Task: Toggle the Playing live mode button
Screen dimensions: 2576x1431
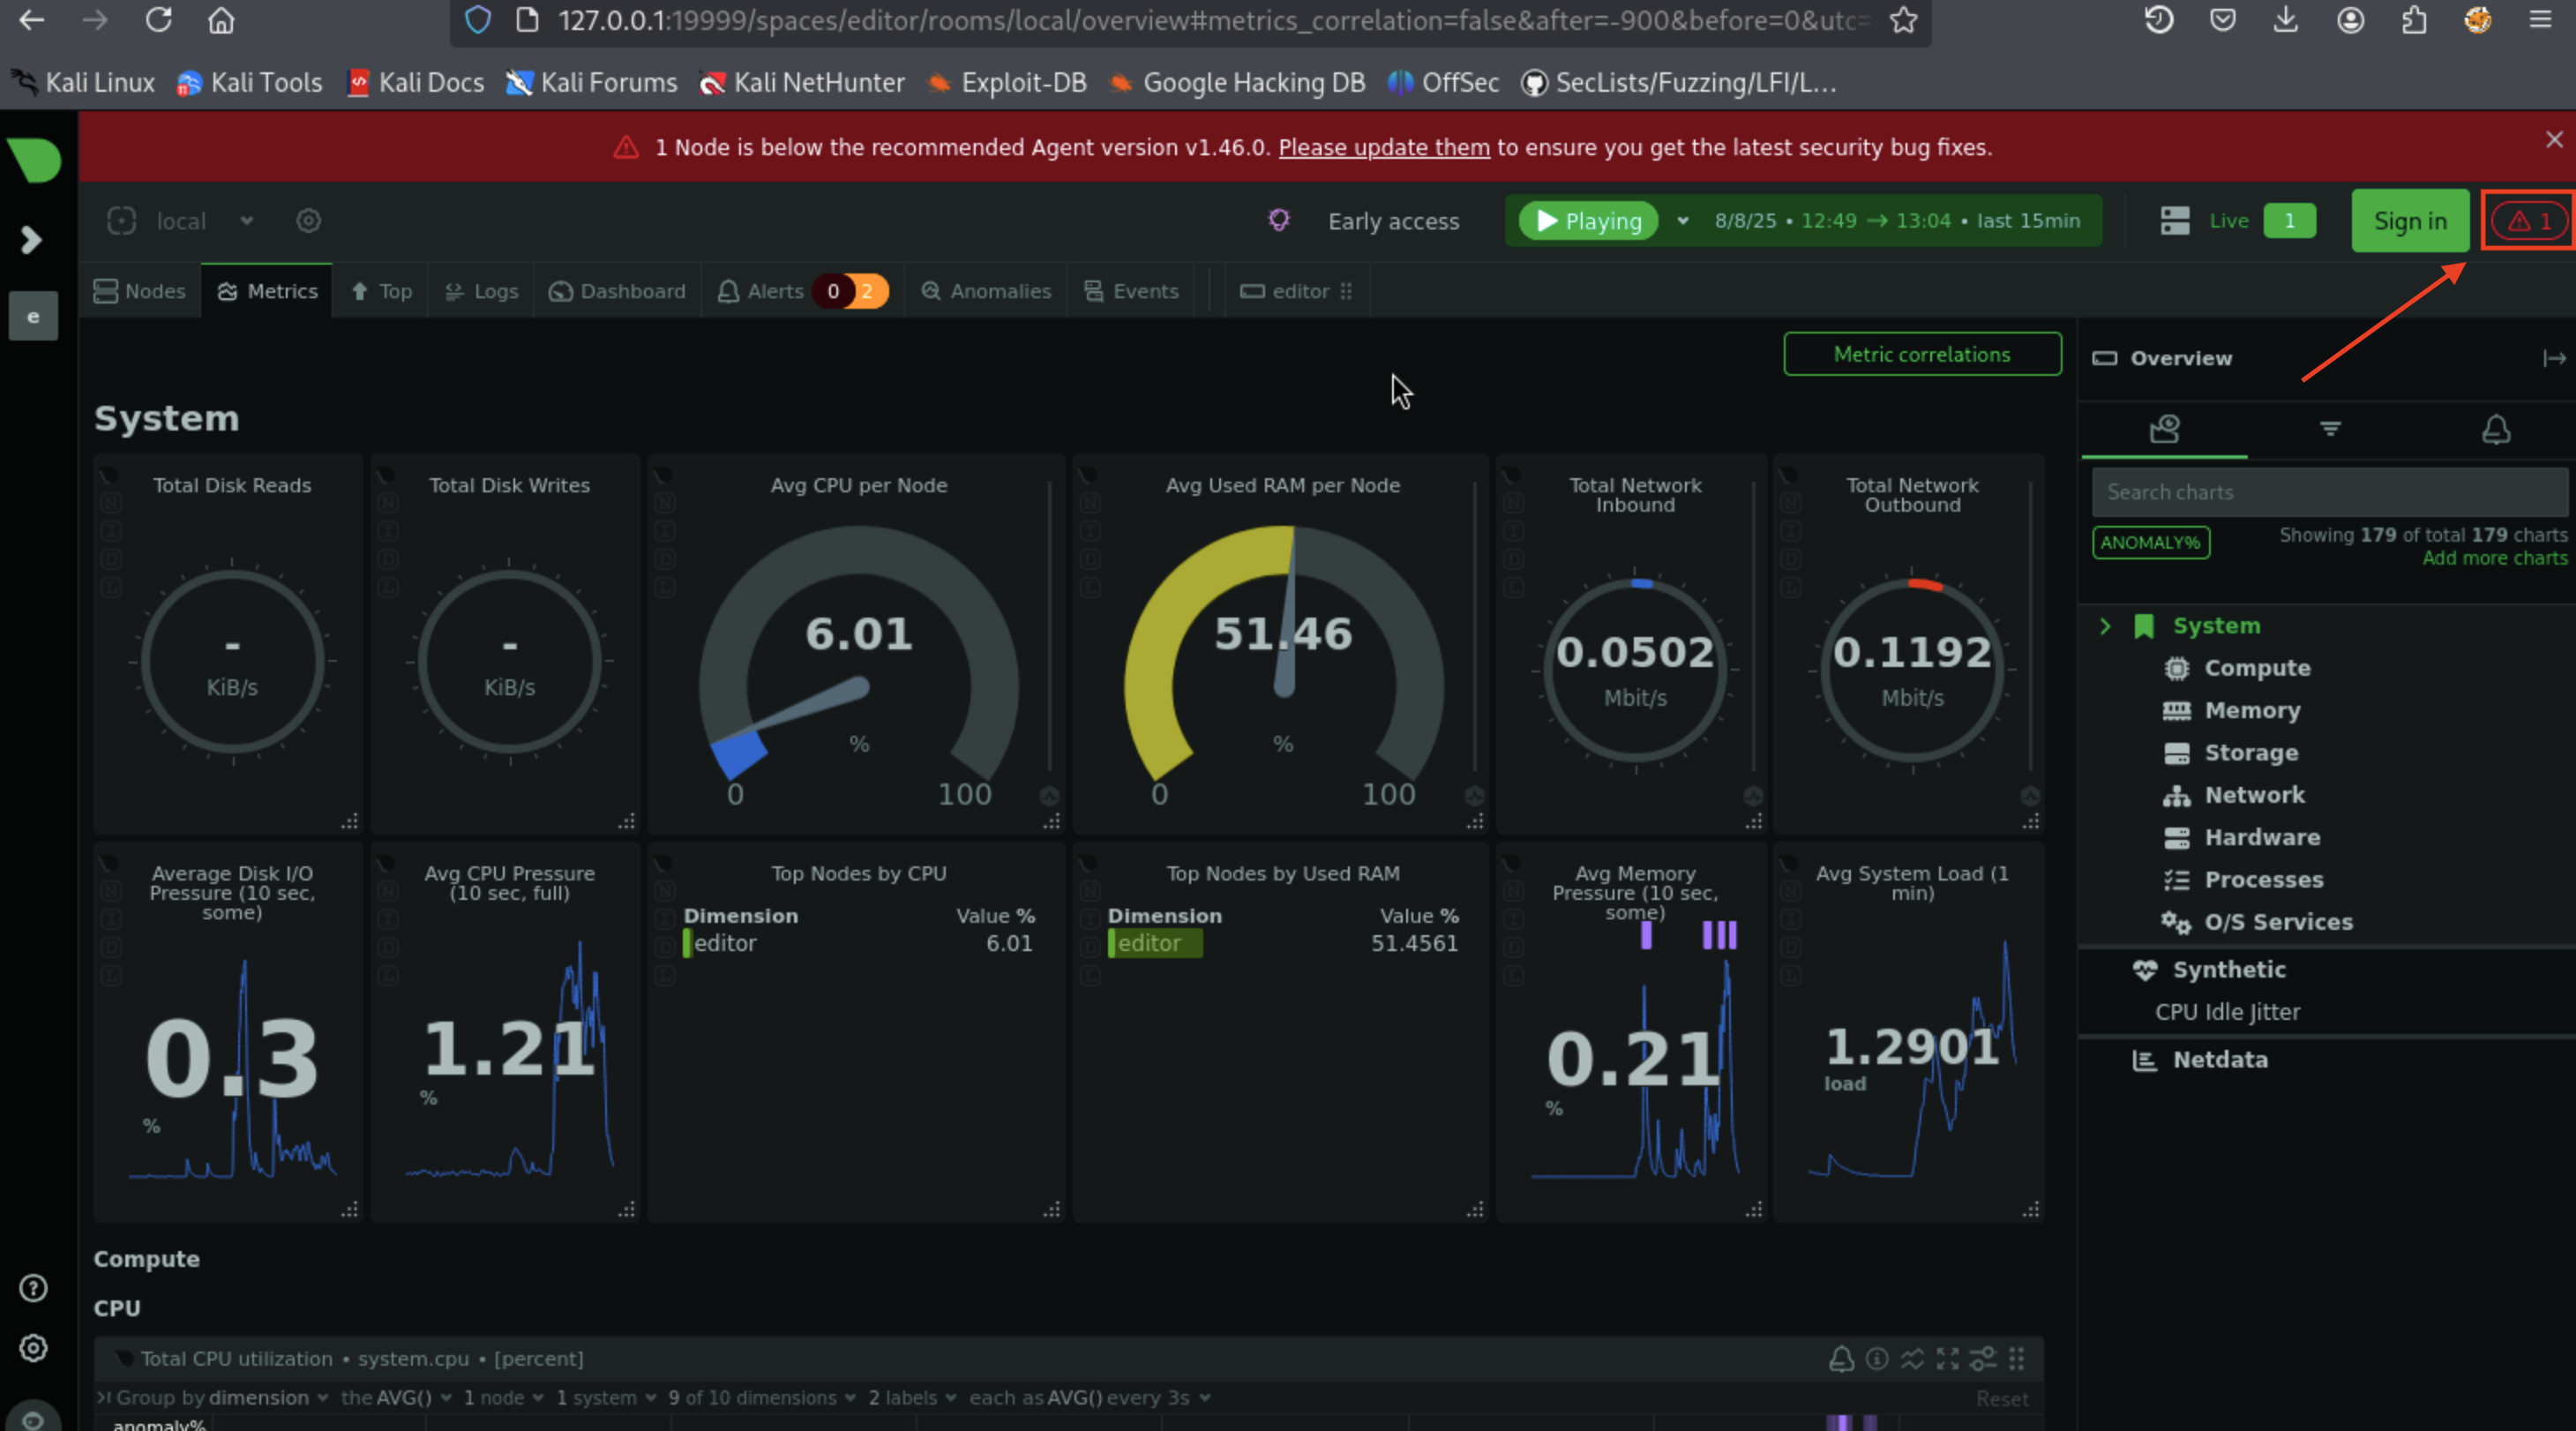Action: 1588,221
